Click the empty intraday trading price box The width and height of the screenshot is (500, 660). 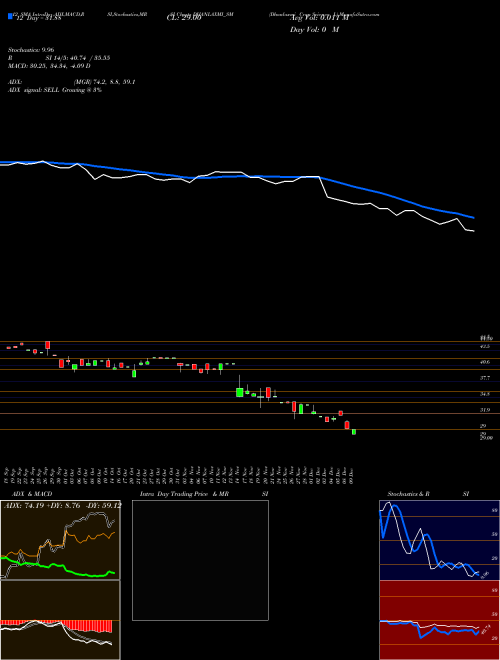(200, 560)
